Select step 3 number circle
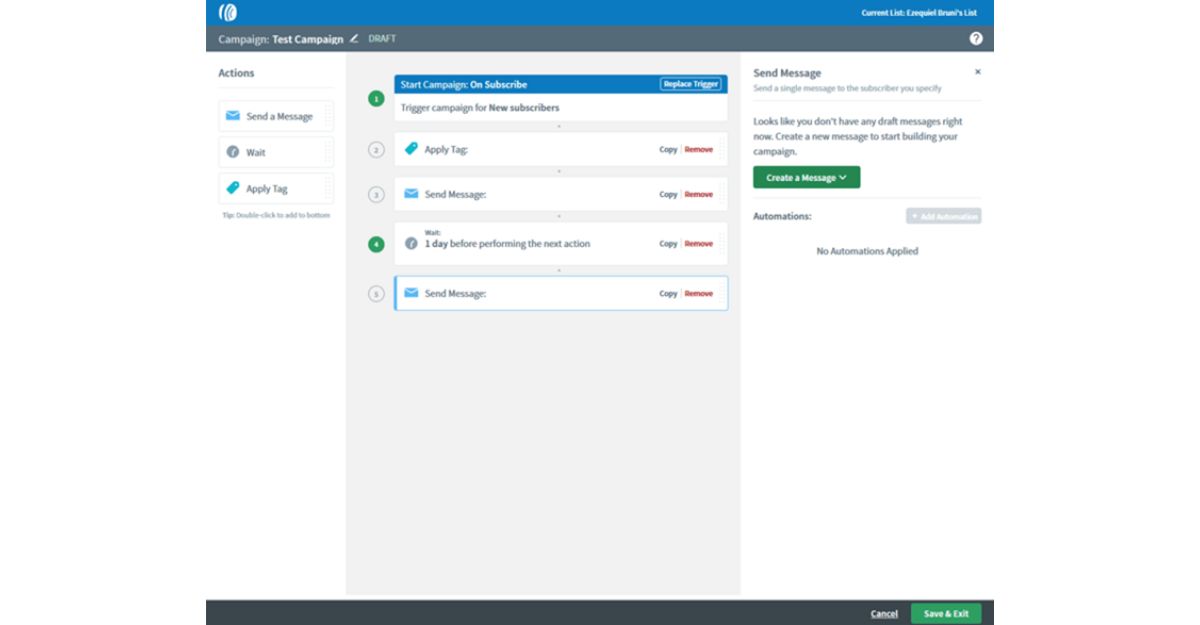 (376, 194)
